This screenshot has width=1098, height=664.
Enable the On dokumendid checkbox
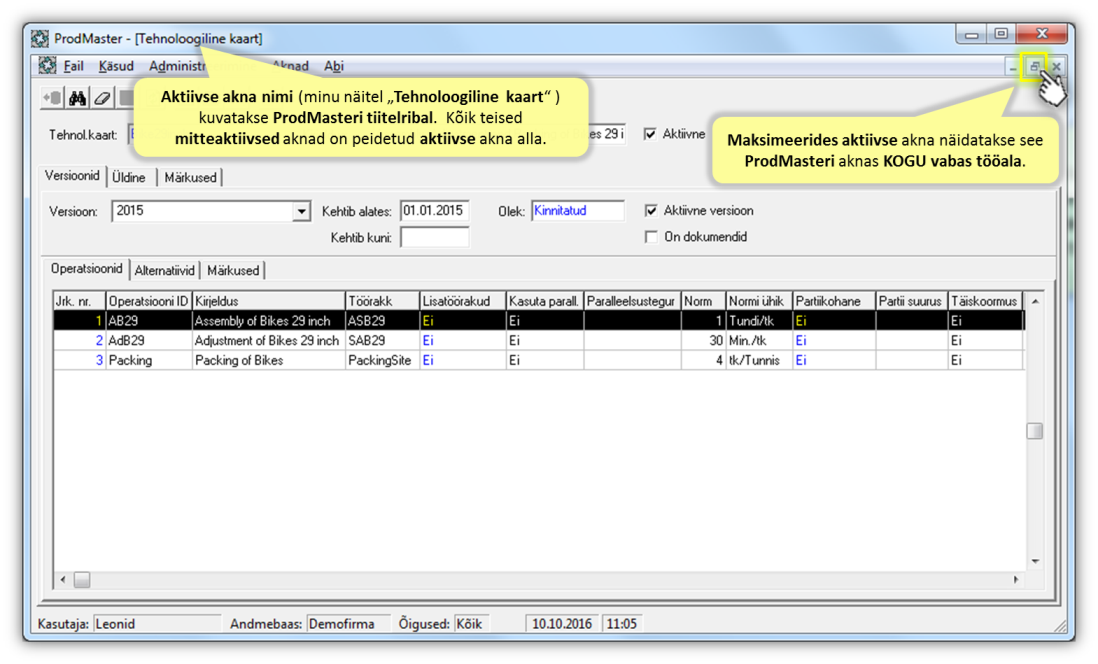pyautogui.click(x=651, y=237)
